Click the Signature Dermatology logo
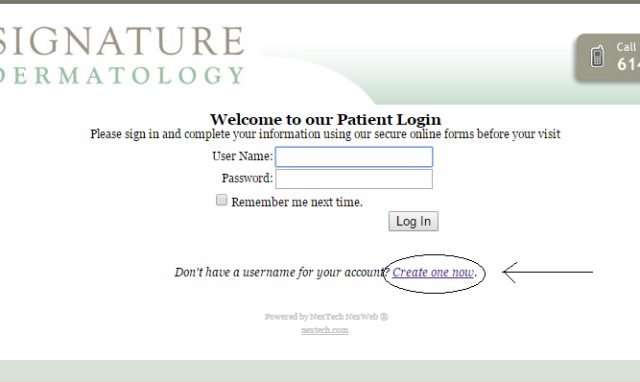 click(122, 55)
